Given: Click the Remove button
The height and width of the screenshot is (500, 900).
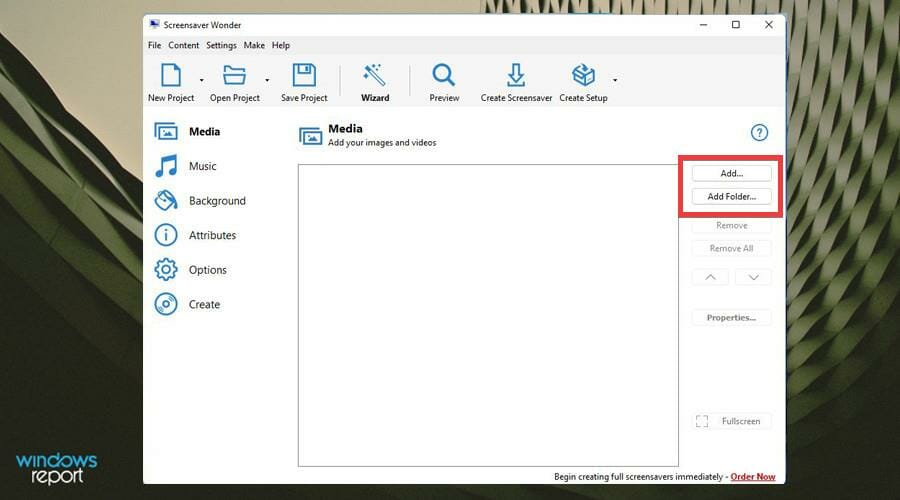Looking at the screenshot, I should [x=731, y=226].
